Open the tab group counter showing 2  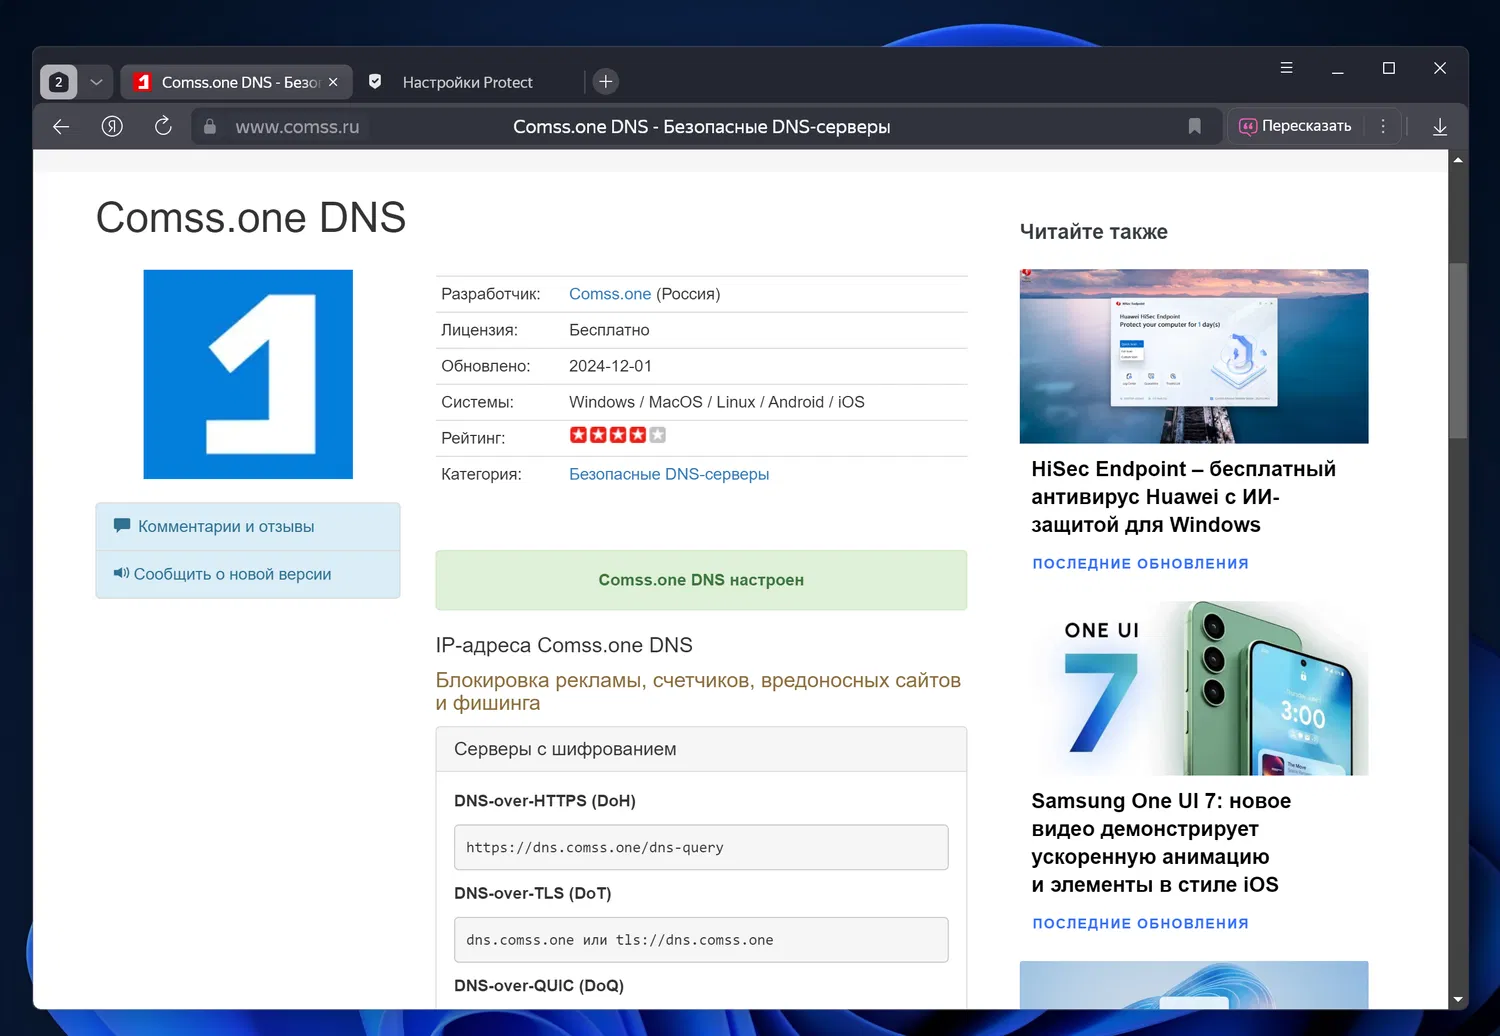pos(58,82)
